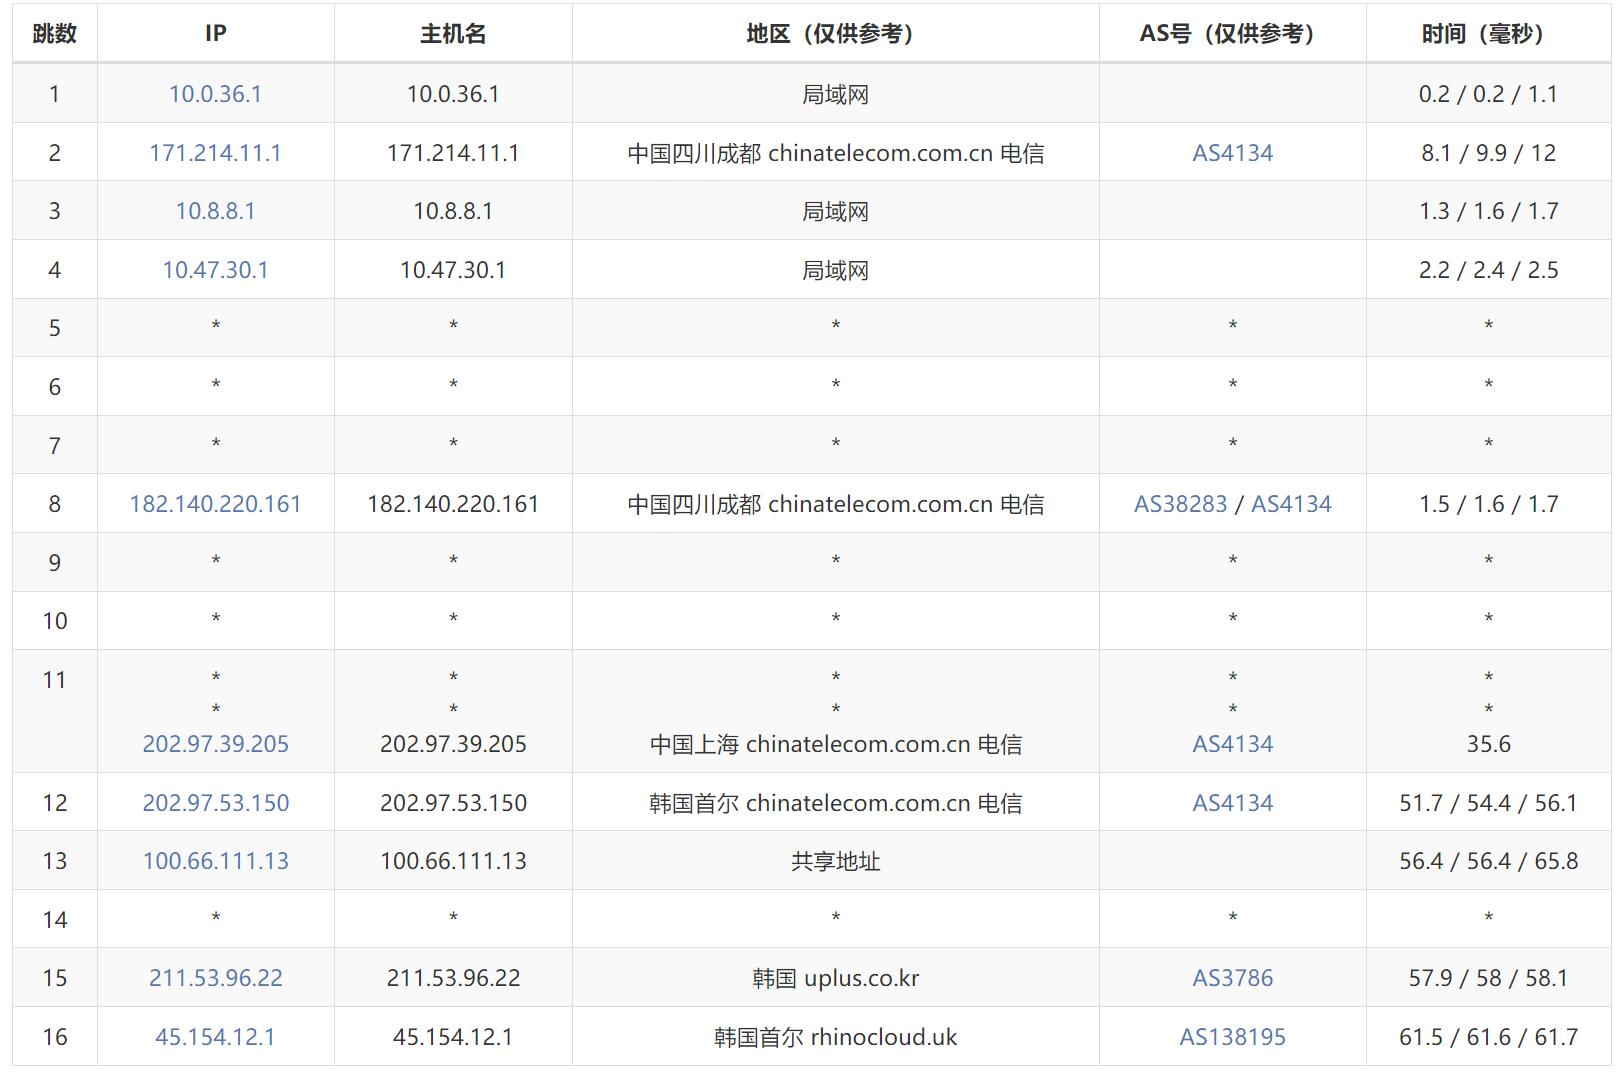Open IP link 171.214.11.1
Image resolution: width=1618 pixels, height=1077 pixels.
(x=215, y=153)
